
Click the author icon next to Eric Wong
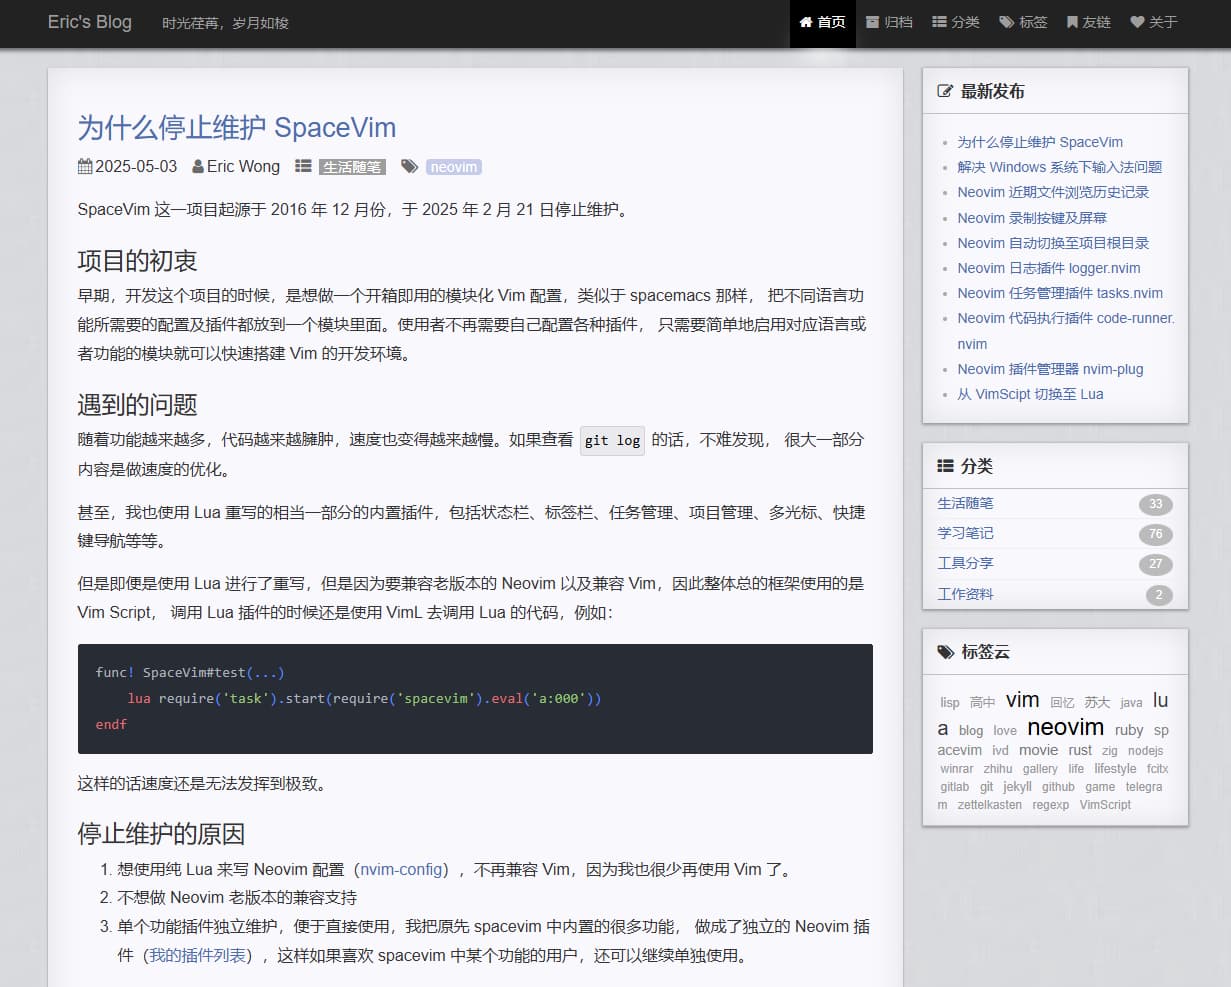click(202, 166)
